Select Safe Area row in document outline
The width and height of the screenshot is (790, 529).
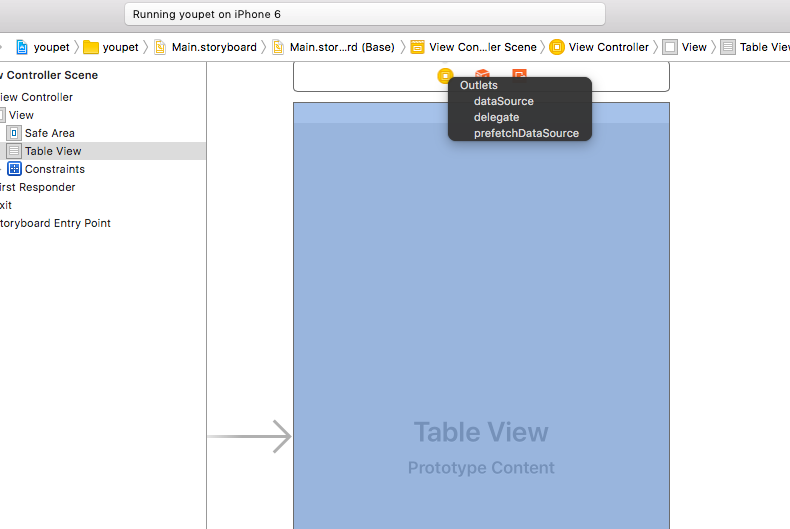103,133
